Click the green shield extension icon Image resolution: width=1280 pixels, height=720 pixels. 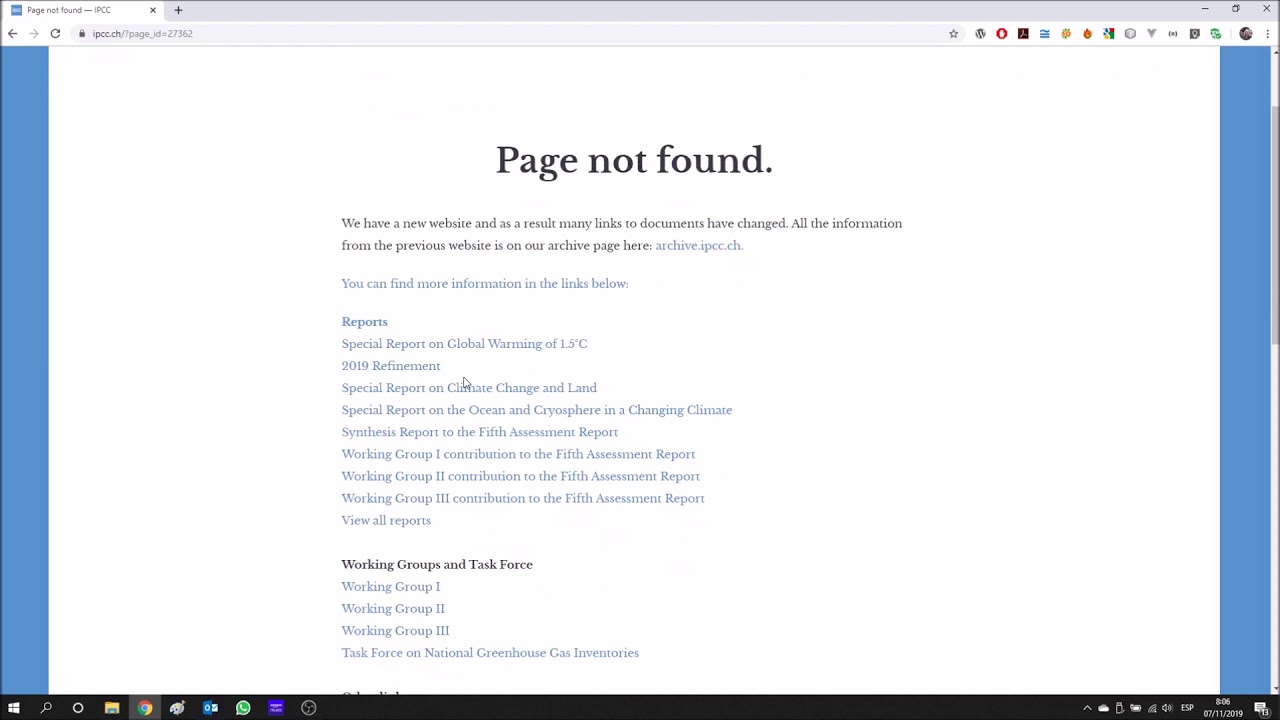click(x=1215, y=34)
